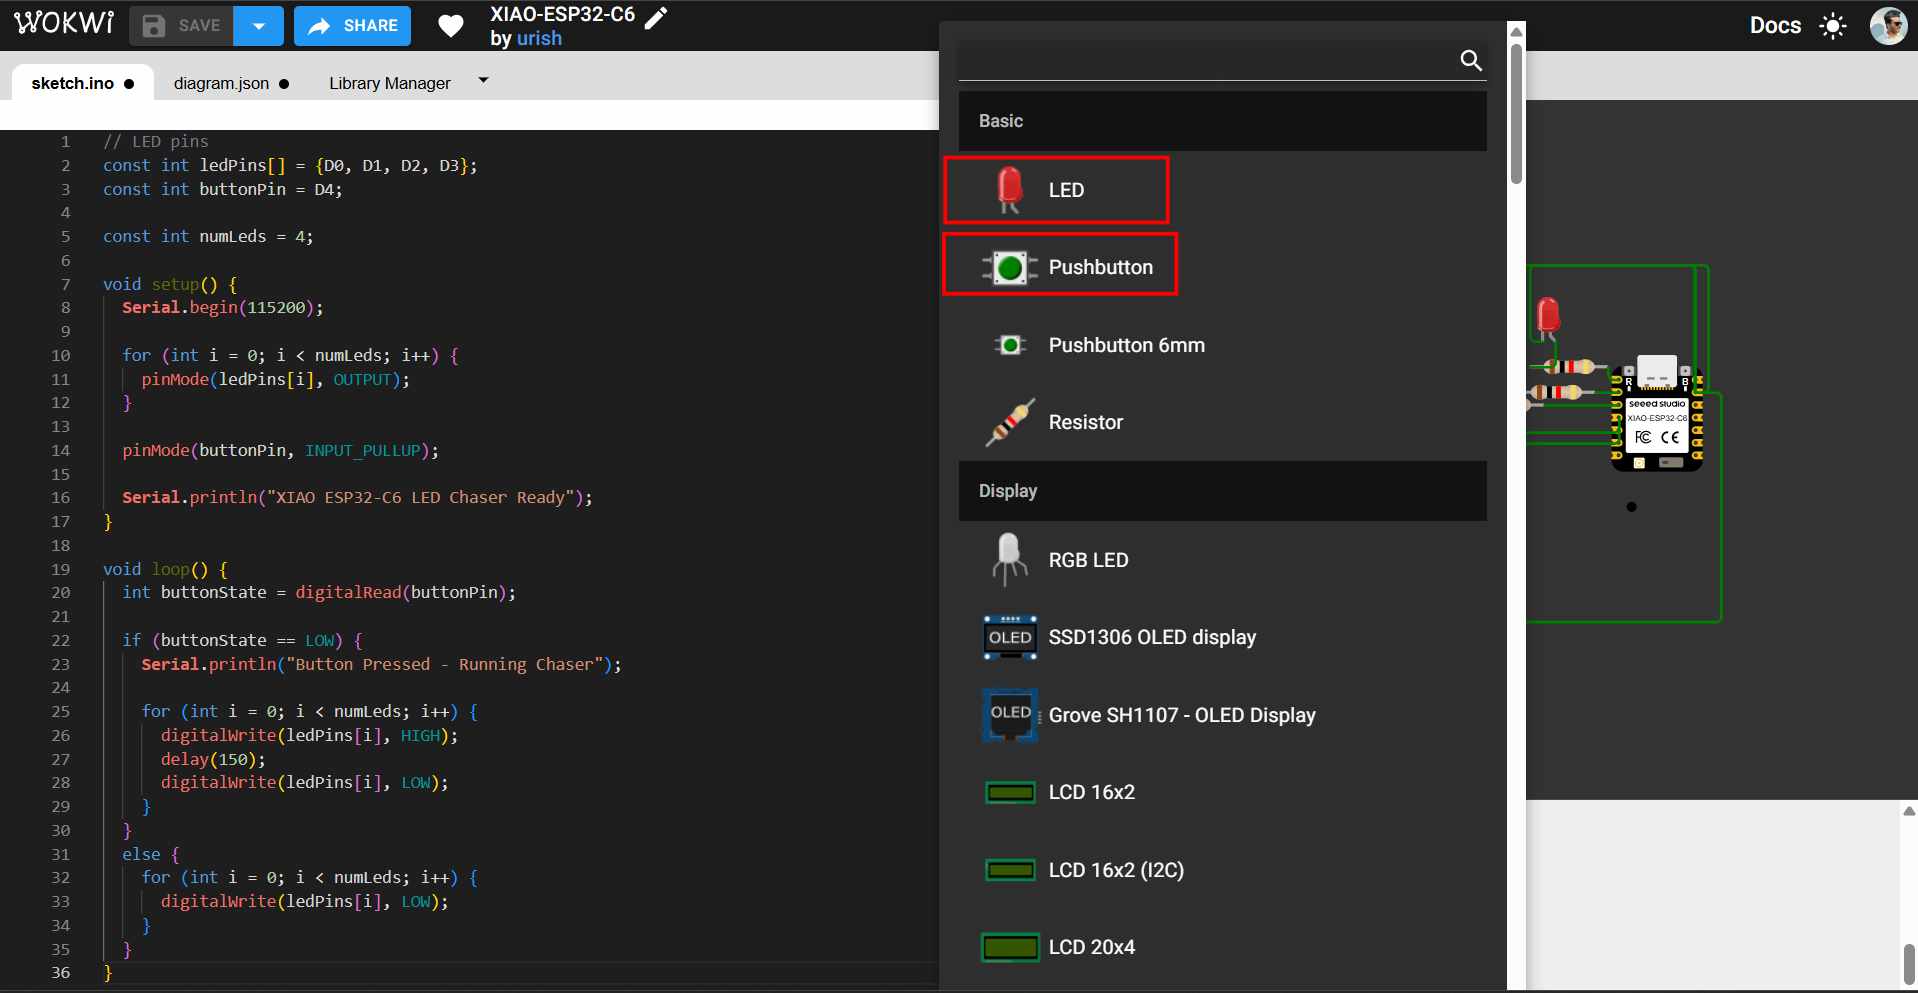The width and height of the screenshot is (1918, 993).
Task: Save the project with SAVE button
Action: coord(181,26)
